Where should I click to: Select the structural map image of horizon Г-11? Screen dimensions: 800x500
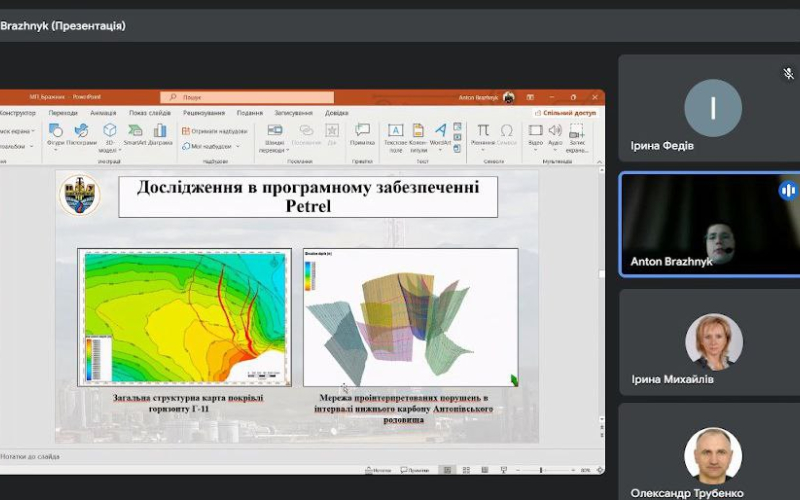[184, 317]
